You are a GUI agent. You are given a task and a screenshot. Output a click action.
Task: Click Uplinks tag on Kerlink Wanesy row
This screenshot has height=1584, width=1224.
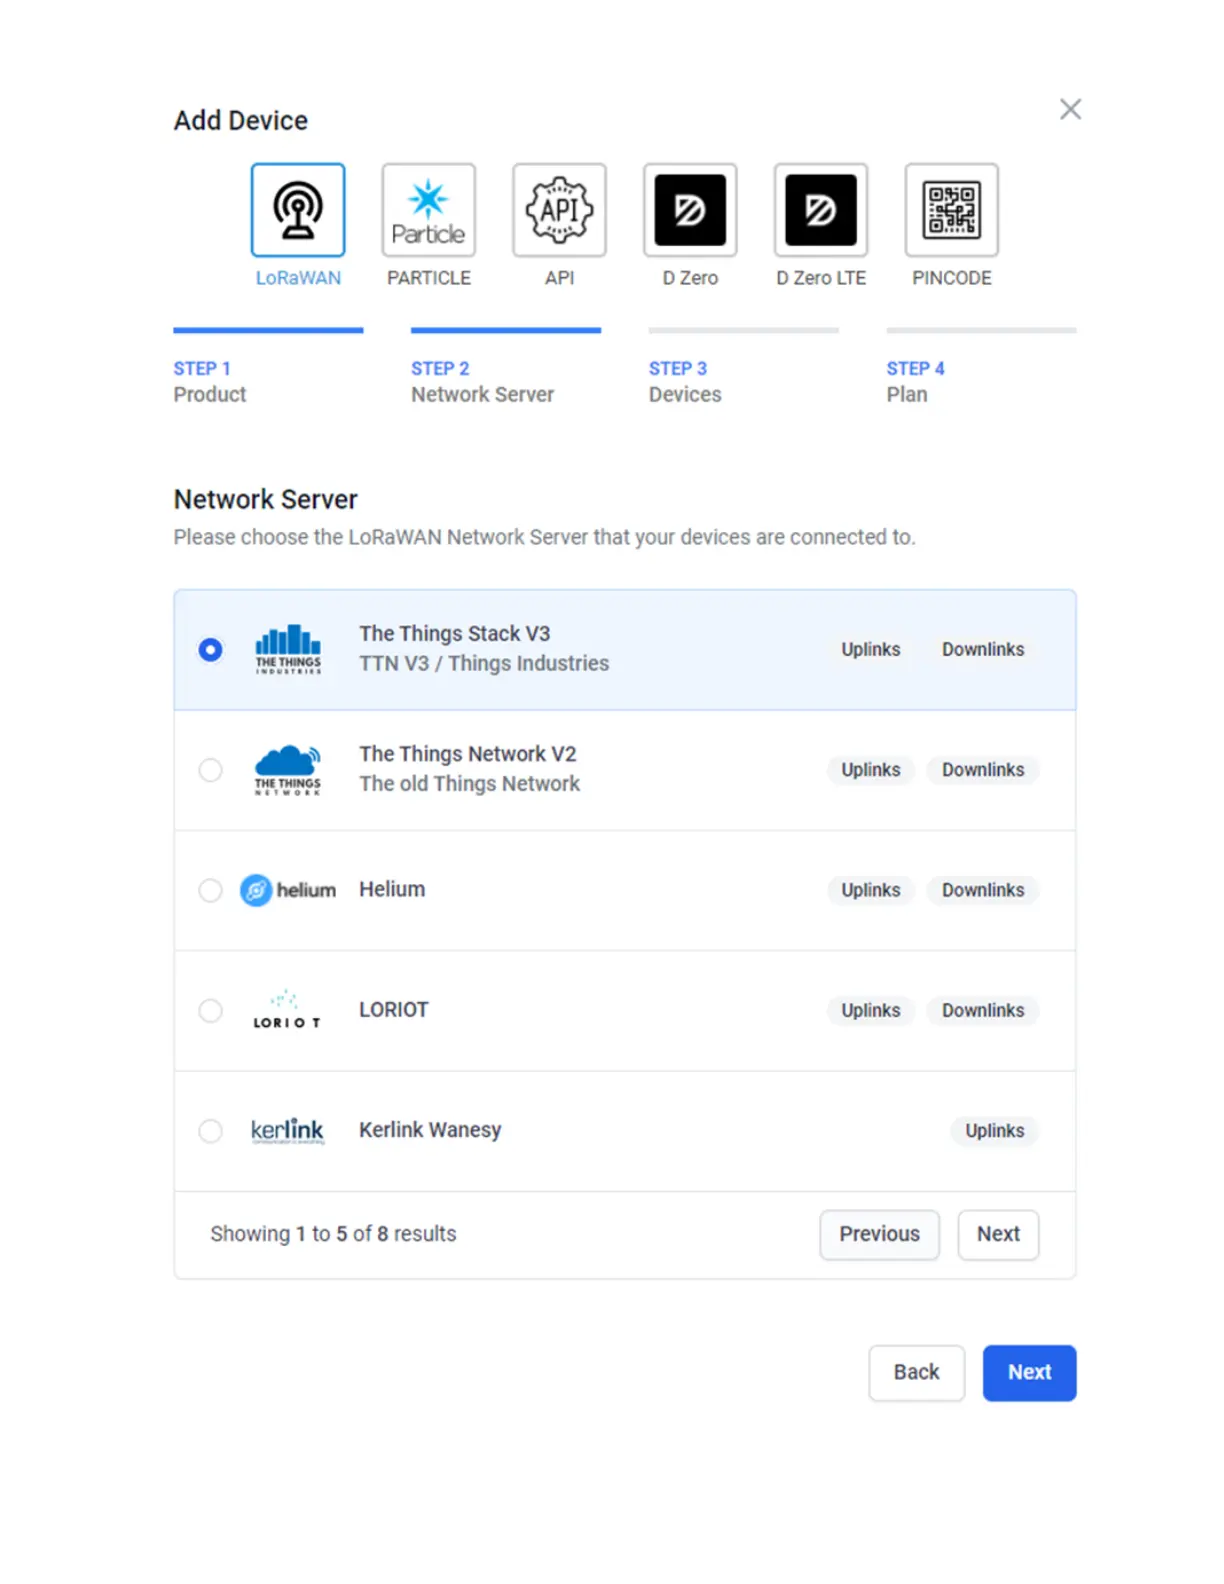(x=995, y=1131)
